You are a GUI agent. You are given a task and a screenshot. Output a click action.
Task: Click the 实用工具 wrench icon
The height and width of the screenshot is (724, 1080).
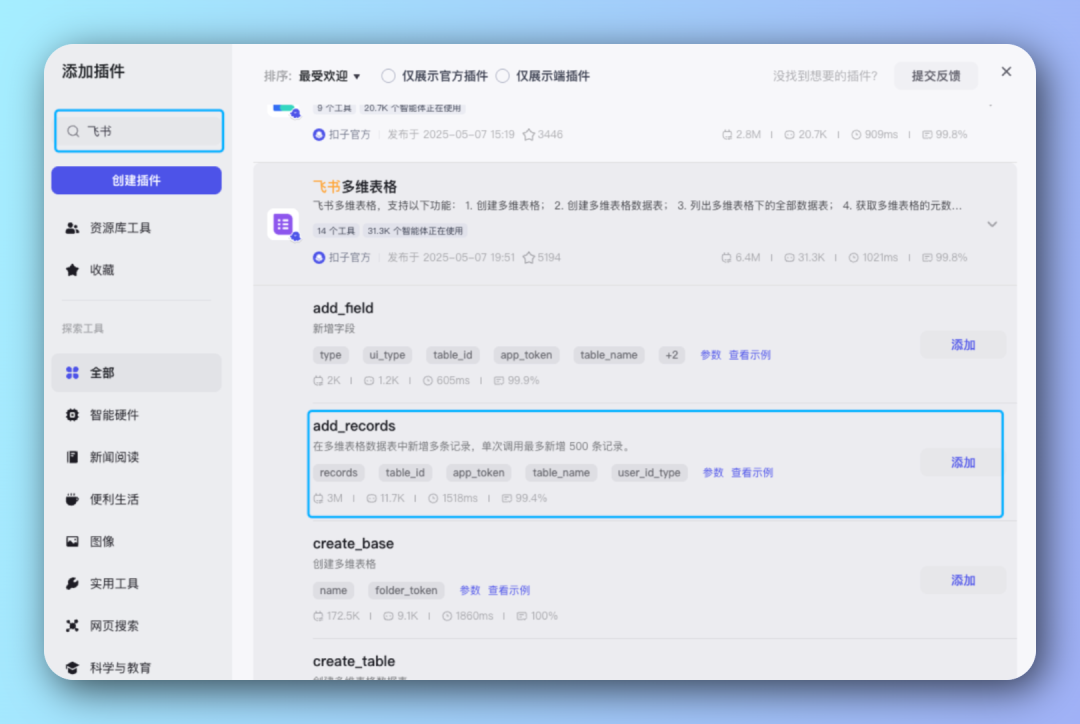[x=72, y=583]
